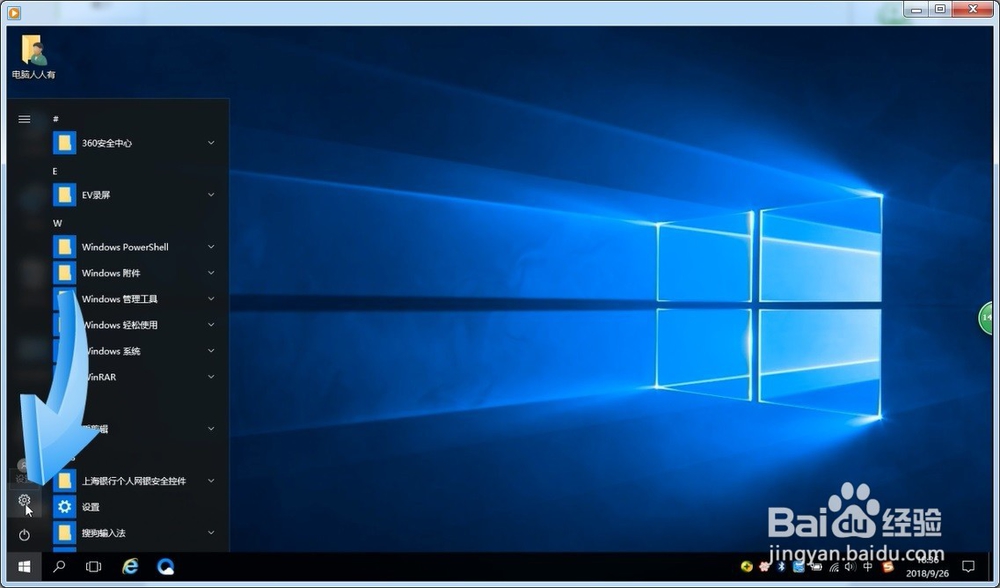1000x588 pixels.
Task: Expand the 360安全中心 folder chevron
Action: coord(211,143)
